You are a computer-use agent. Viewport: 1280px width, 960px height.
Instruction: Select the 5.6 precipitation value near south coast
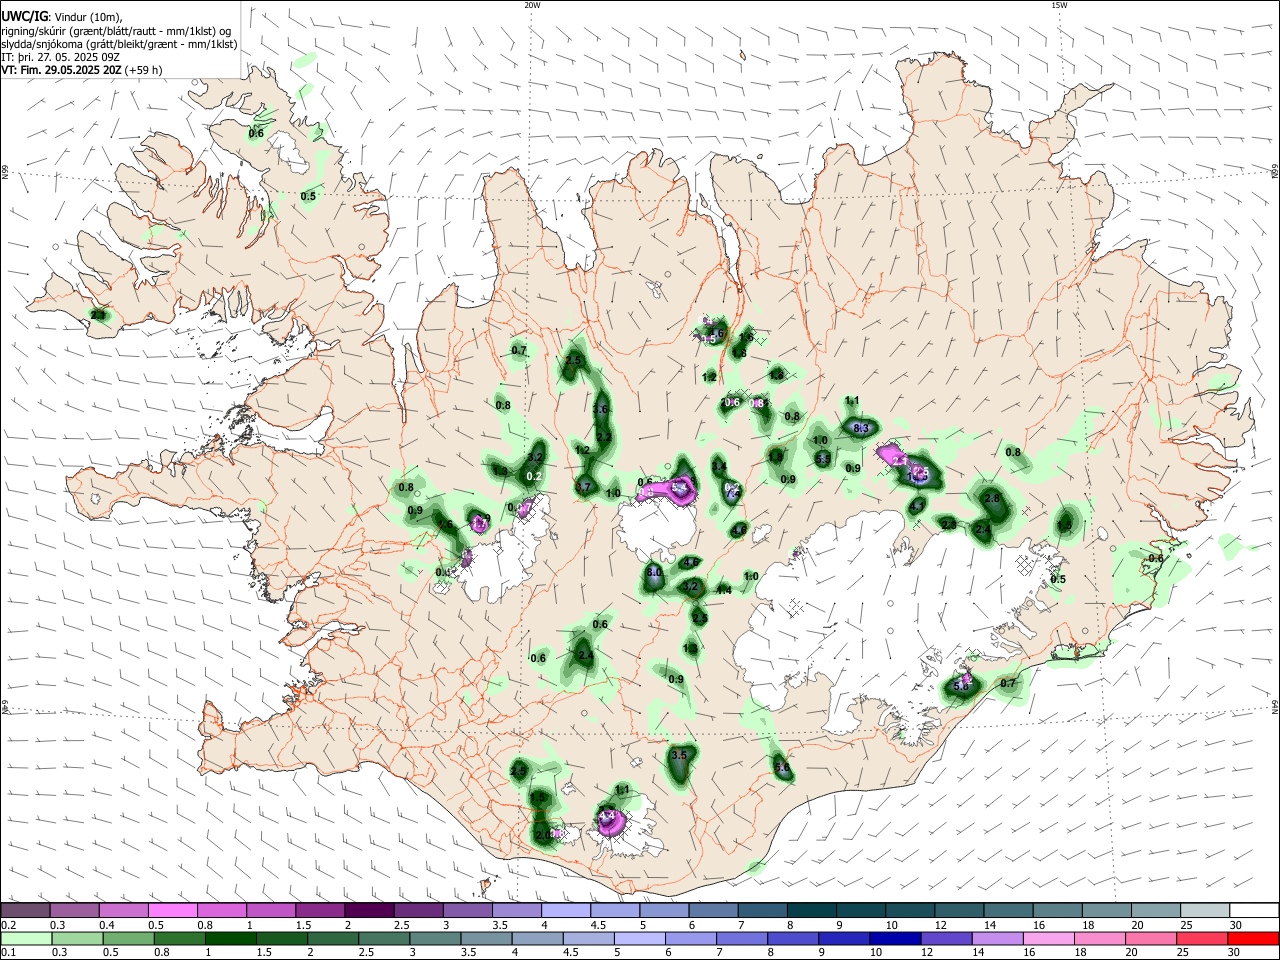click(782, 768)
